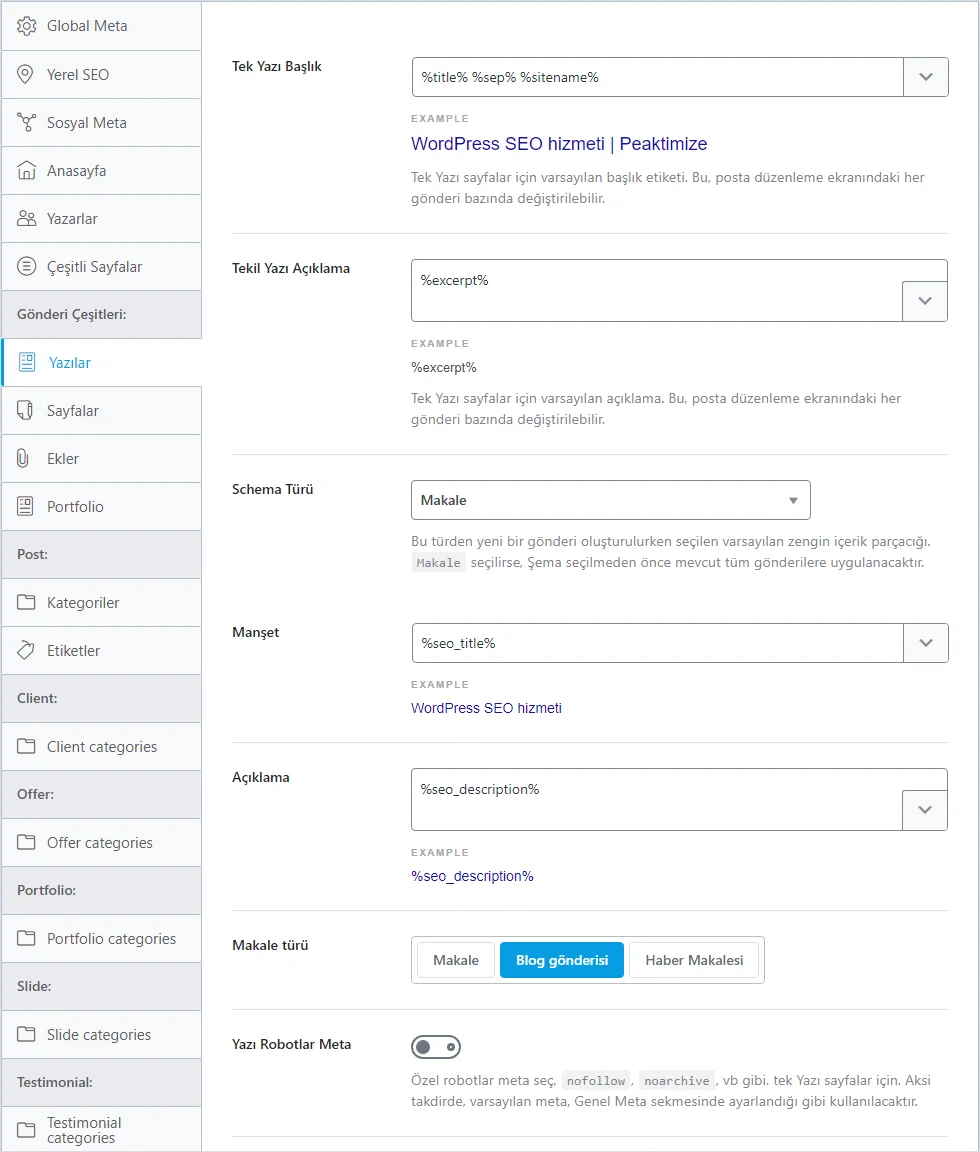The width and height of the screenshot is (980, 1152).
Task: Open the Yazarlar settings tab
Action: coord(101,219)
